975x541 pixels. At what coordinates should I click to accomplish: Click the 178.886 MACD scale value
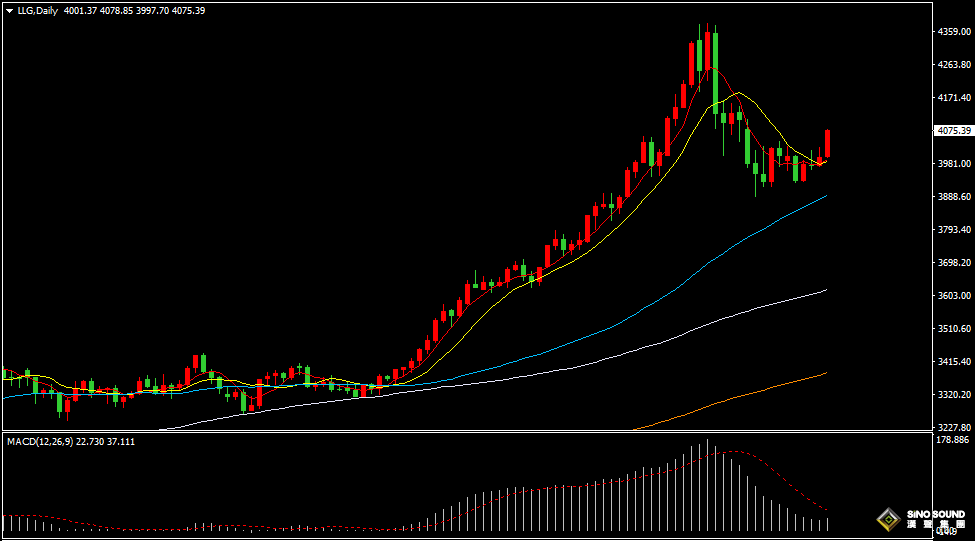(954, 440)
